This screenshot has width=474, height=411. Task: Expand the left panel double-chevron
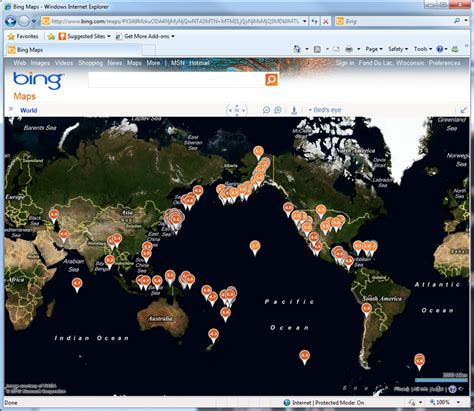(x=11, y=109)
